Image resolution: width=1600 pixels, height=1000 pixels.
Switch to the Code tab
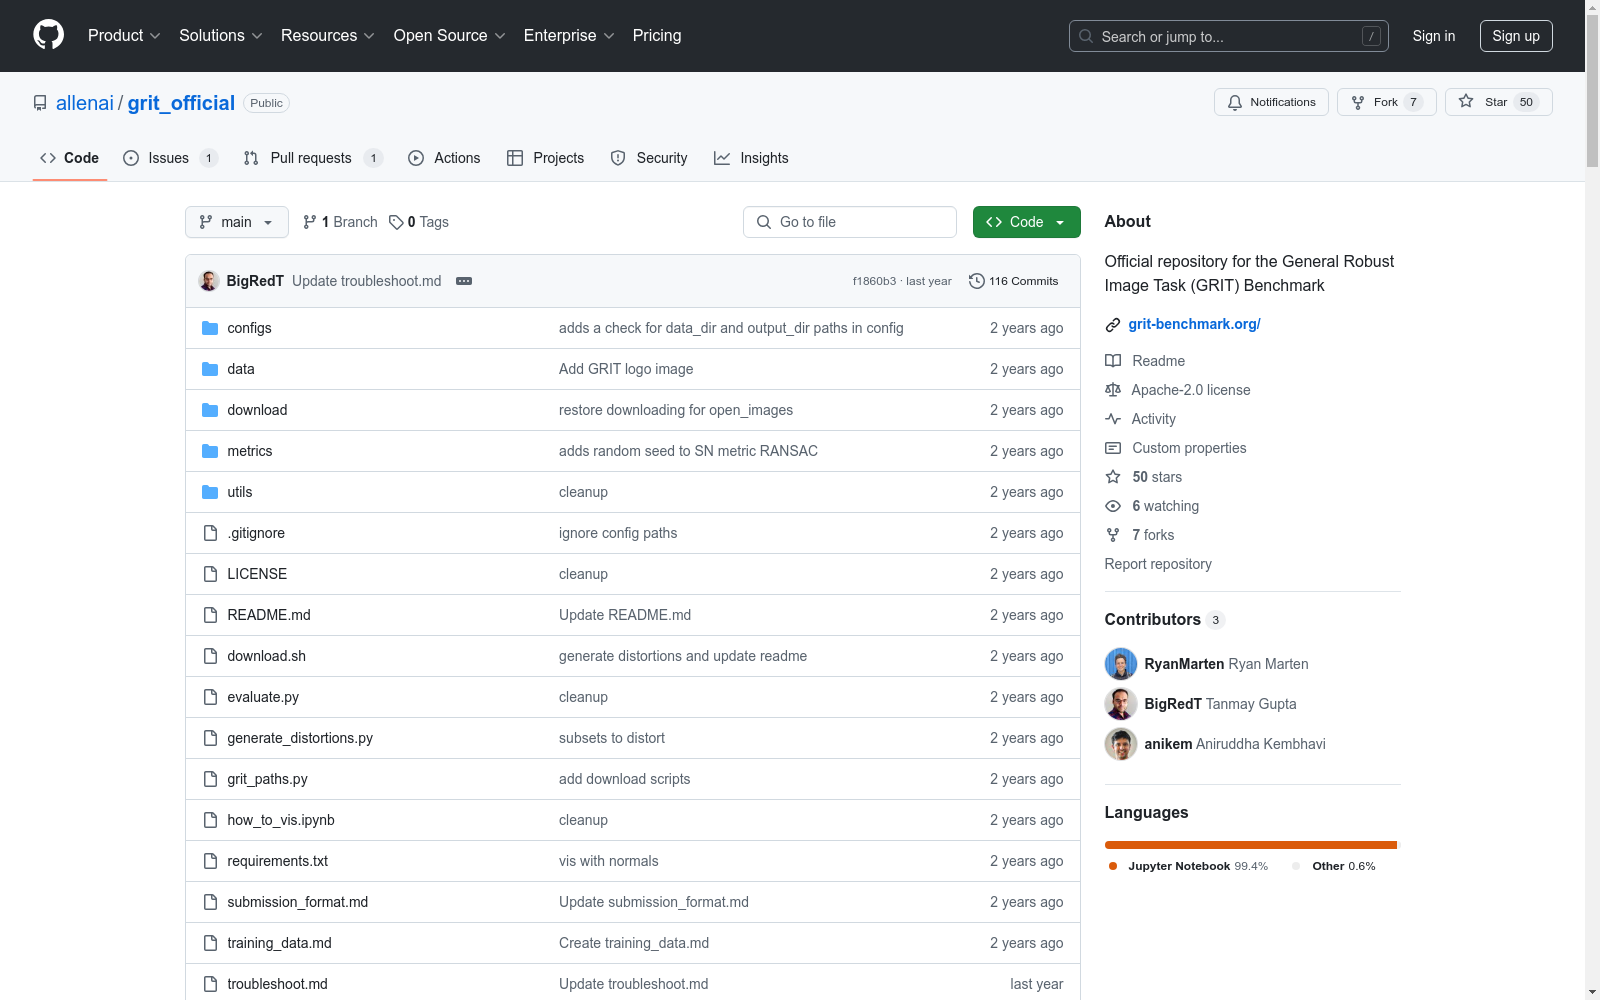click(70, 158)
